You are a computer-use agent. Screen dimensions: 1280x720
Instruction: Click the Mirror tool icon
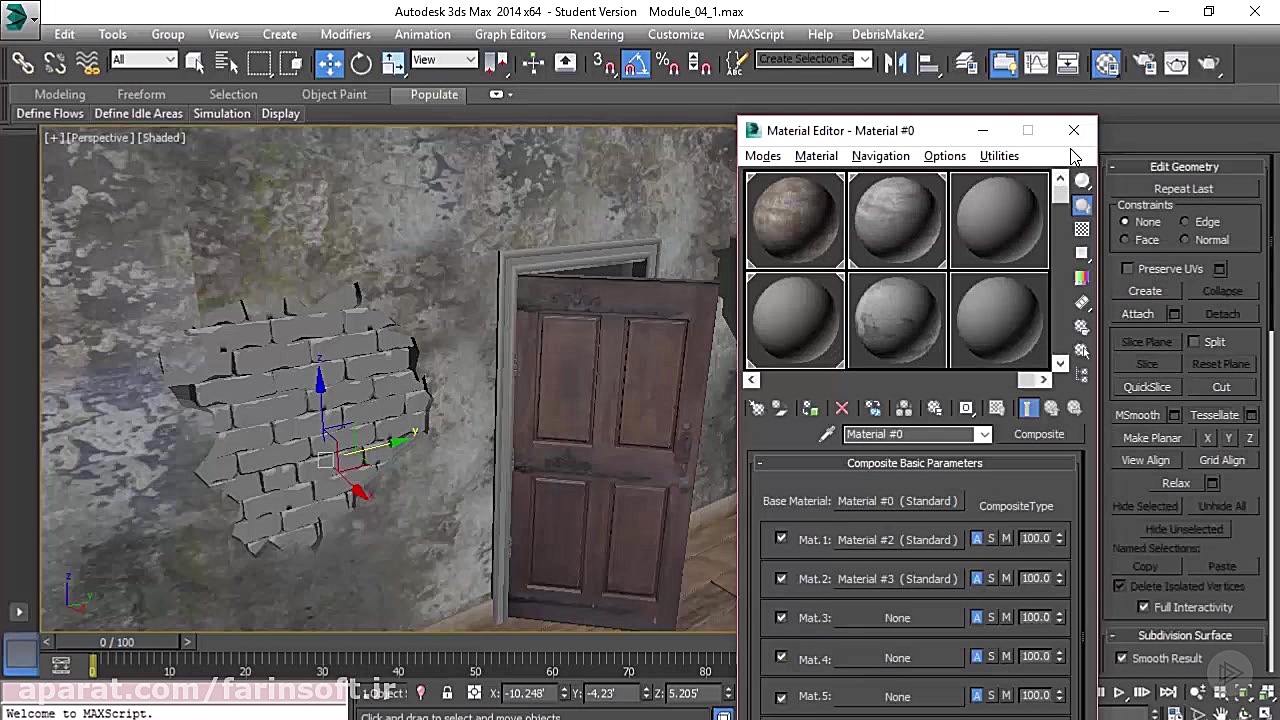pos(895,63)
